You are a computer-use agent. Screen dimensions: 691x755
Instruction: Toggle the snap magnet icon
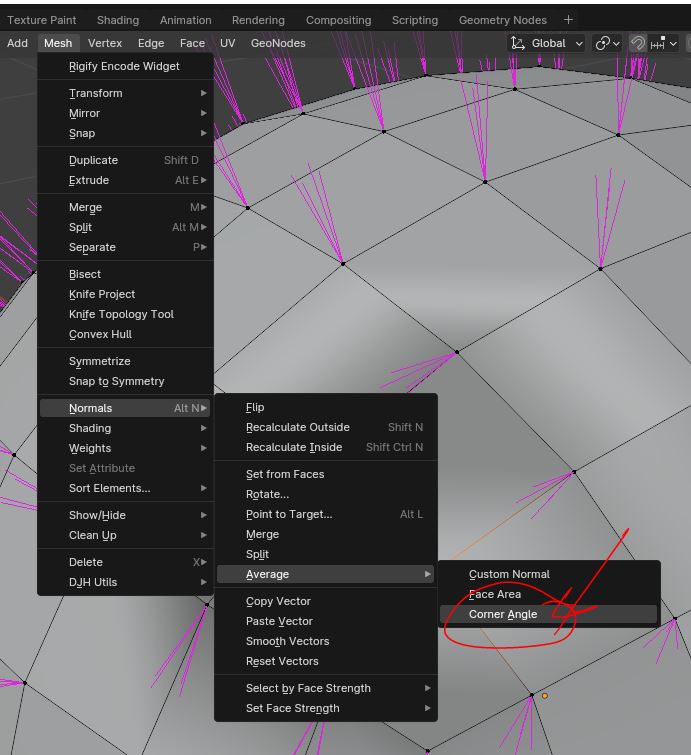[637, 43]
